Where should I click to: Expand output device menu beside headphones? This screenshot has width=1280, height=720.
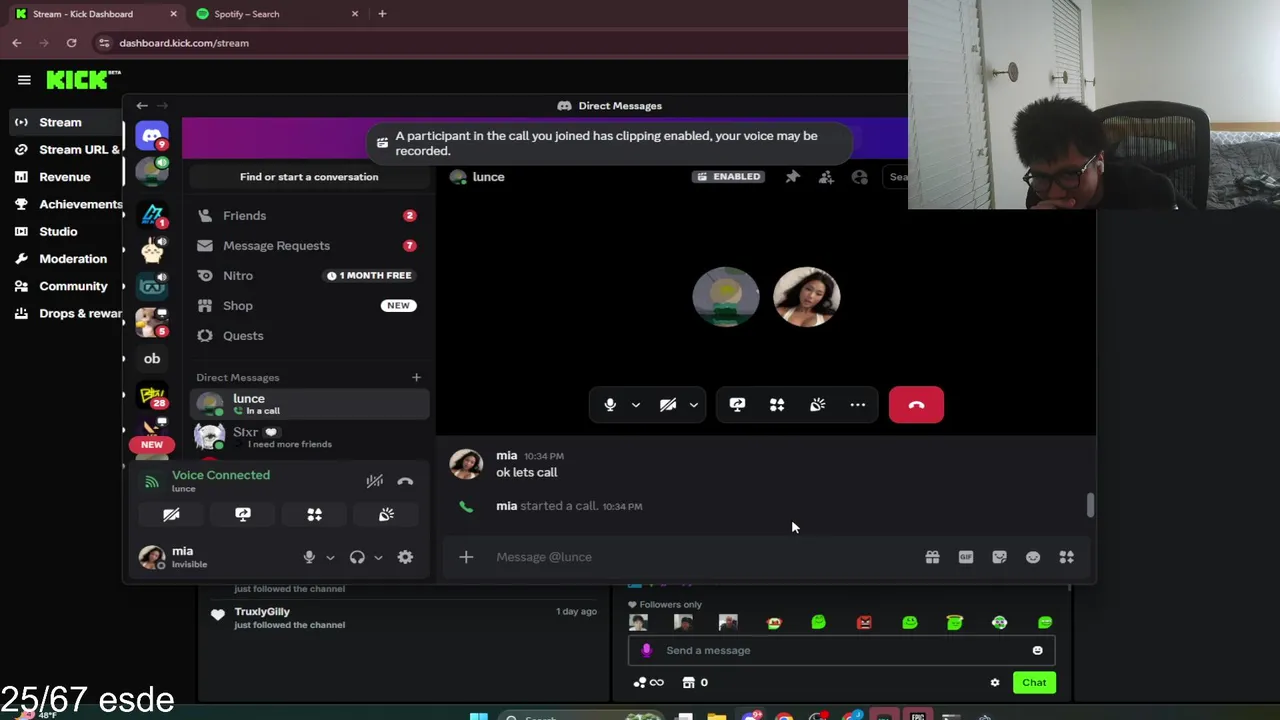[x=378, y=557]
